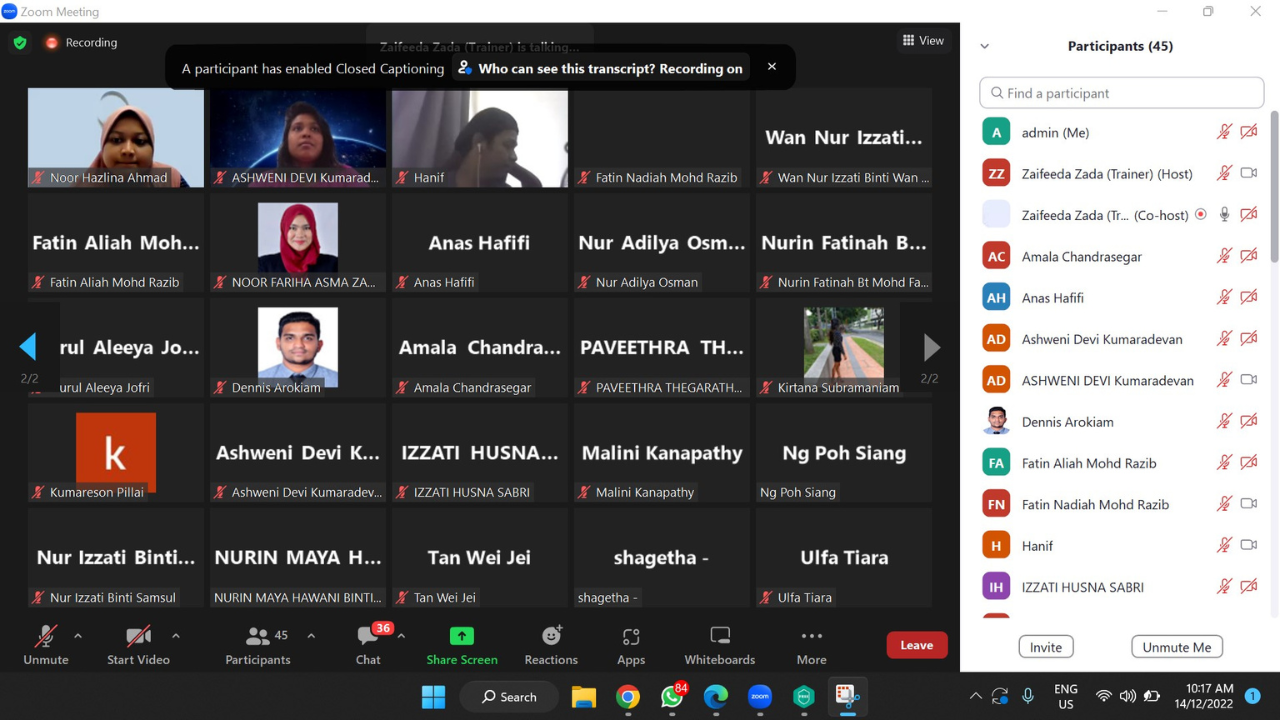Viewport: 1280px width, 720px height.
Task: Go to next page of video gallery
Action: click(931, 347)
